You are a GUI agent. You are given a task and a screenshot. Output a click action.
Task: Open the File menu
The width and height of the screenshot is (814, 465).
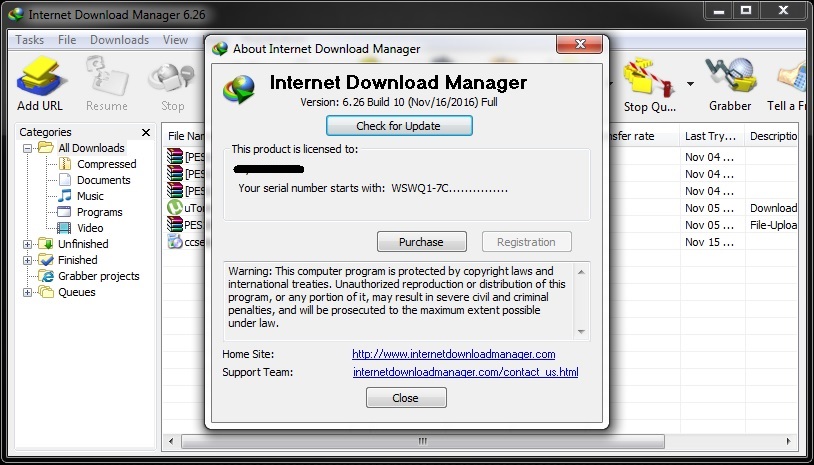click(67, 40)
